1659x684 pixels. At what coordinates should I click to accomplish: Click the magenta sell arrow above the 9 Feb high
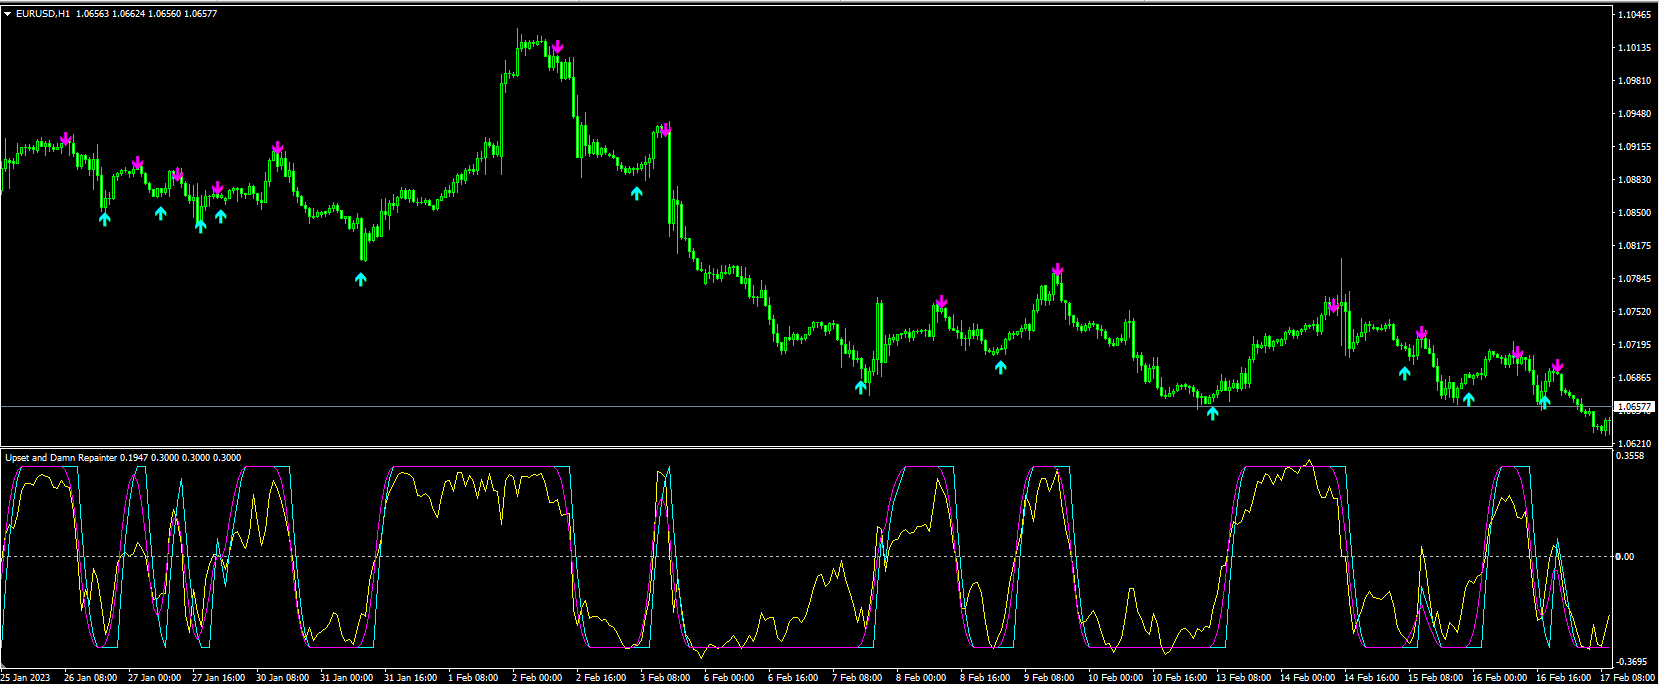[1058, 270]
